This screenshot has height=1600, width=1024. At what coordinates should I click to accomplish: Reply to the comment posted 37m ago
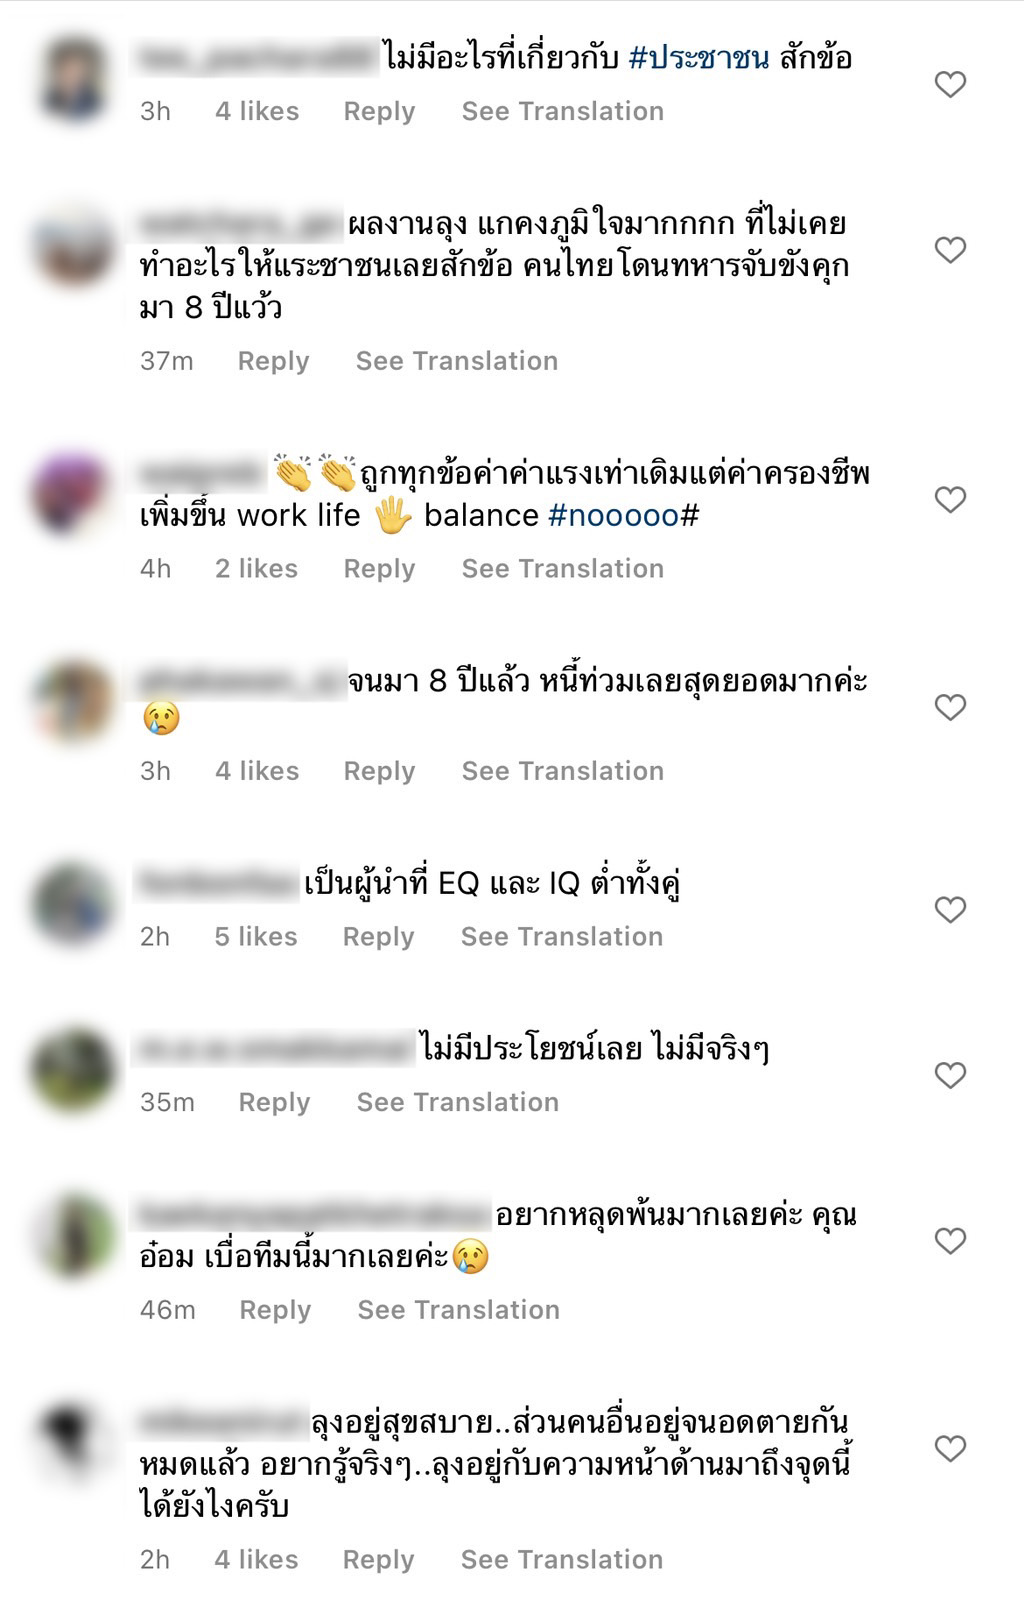[273, 361]
